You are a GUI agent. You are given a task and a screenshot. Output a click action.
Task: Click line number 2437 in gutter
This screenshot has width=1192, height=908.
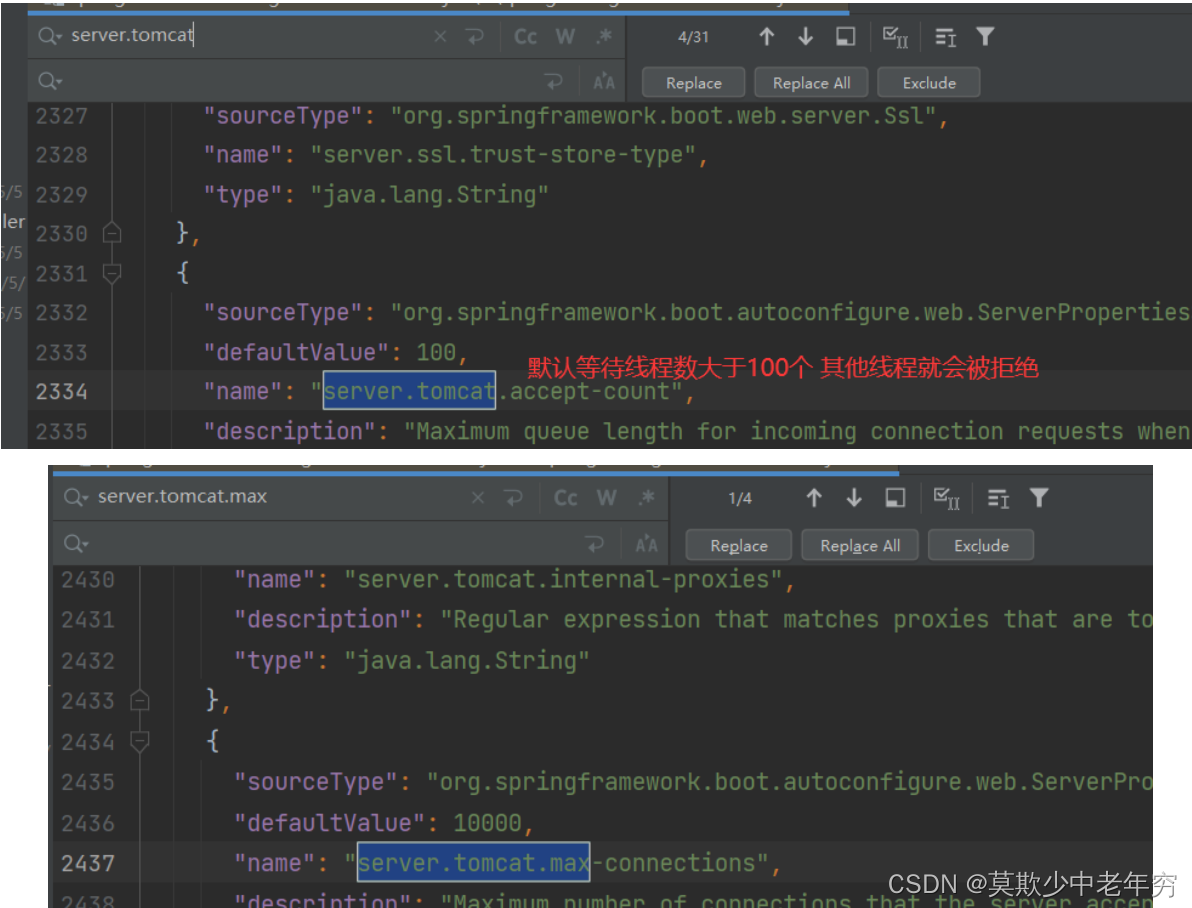(x=88, y=863)
